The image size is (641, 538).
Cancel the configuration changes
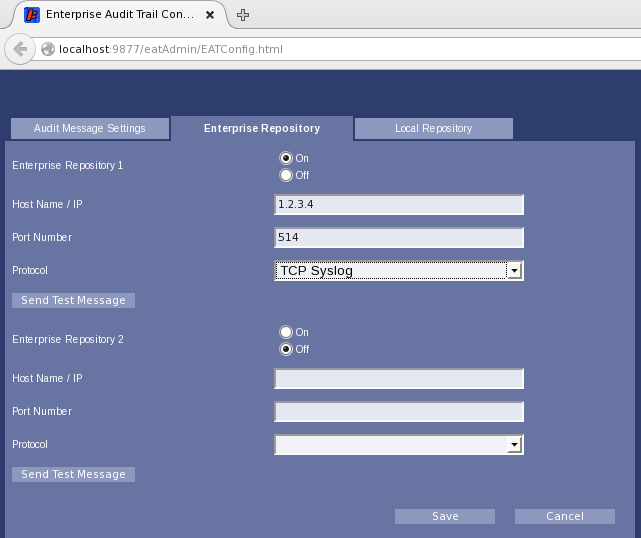coord(564,516)
